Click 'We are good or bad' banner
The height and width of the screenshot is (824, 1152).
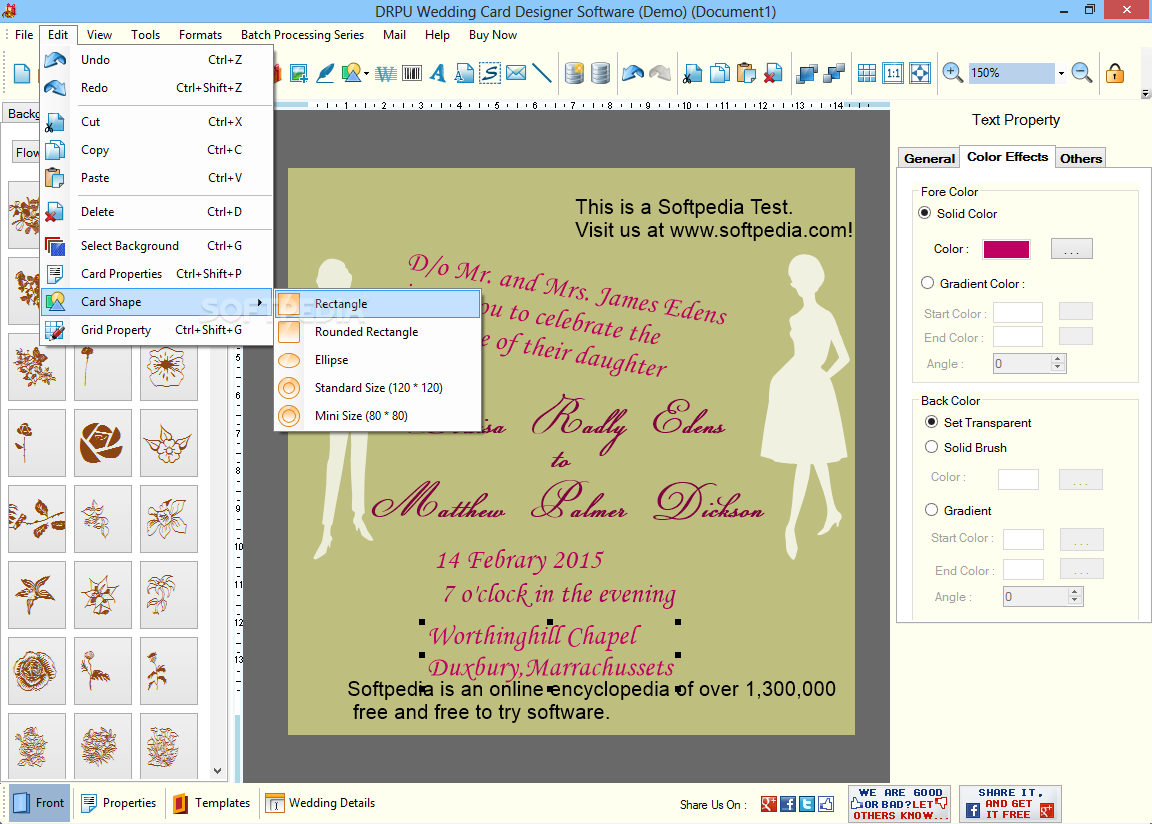pyautogui.click(x=899, y=803)
